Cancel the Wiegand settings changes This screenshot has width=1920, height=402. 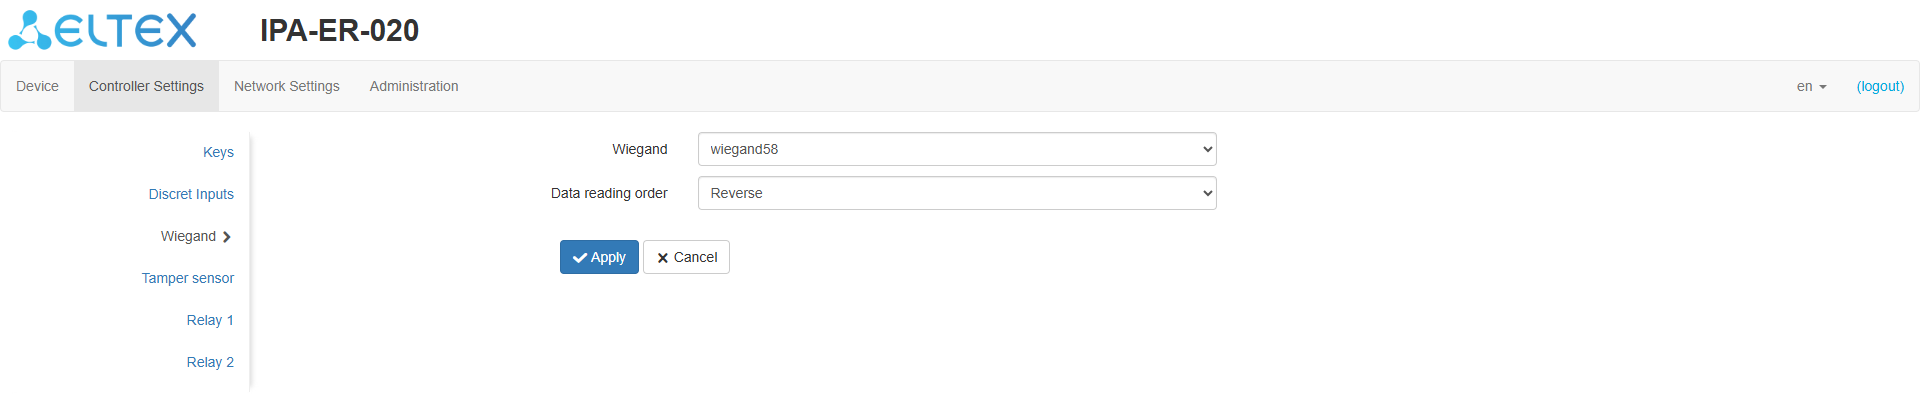click(x=686, y=257)
